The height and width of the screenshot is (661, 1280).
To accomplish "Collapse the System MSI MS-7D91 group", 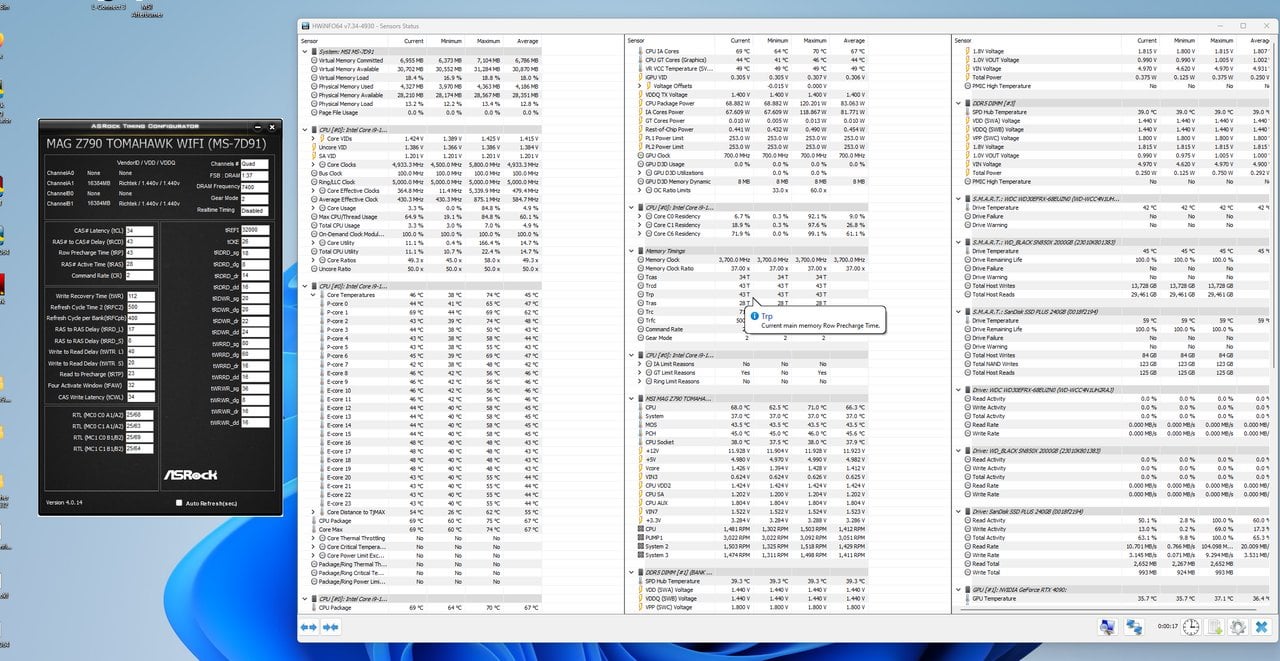I will coord(305,51).
